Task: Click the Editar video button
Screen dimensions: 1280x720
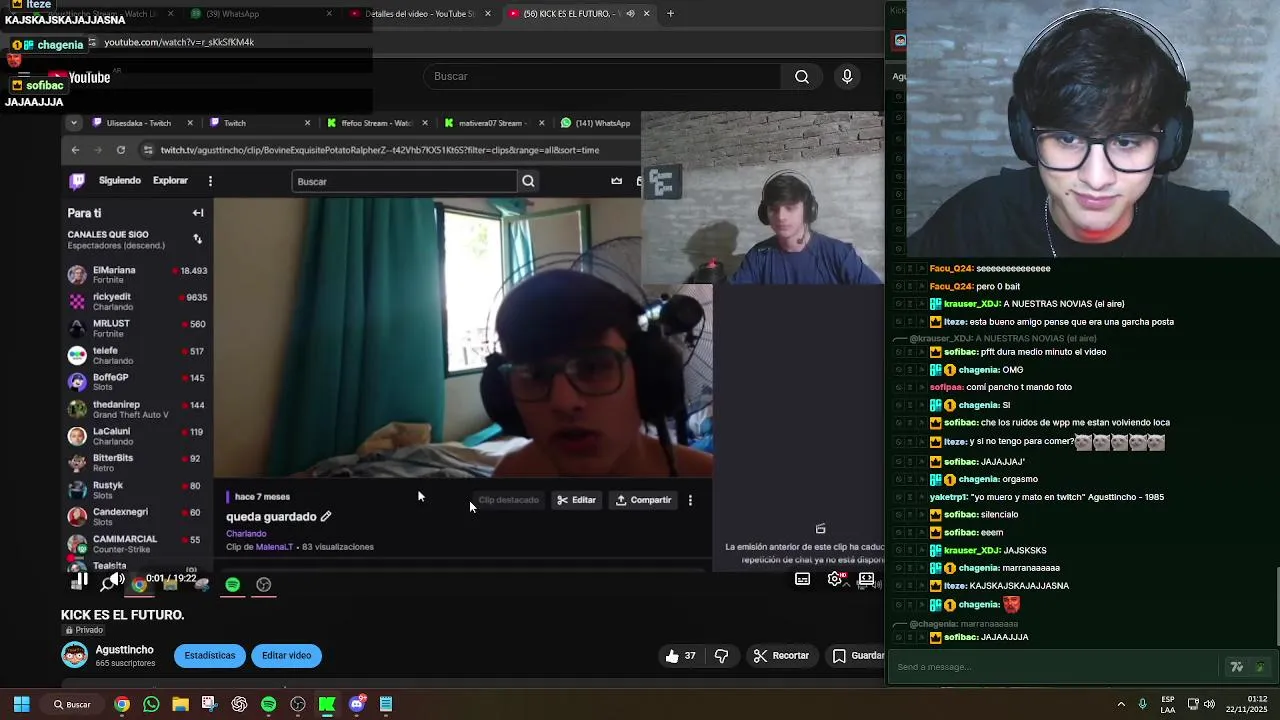Action: click(286, 656)
